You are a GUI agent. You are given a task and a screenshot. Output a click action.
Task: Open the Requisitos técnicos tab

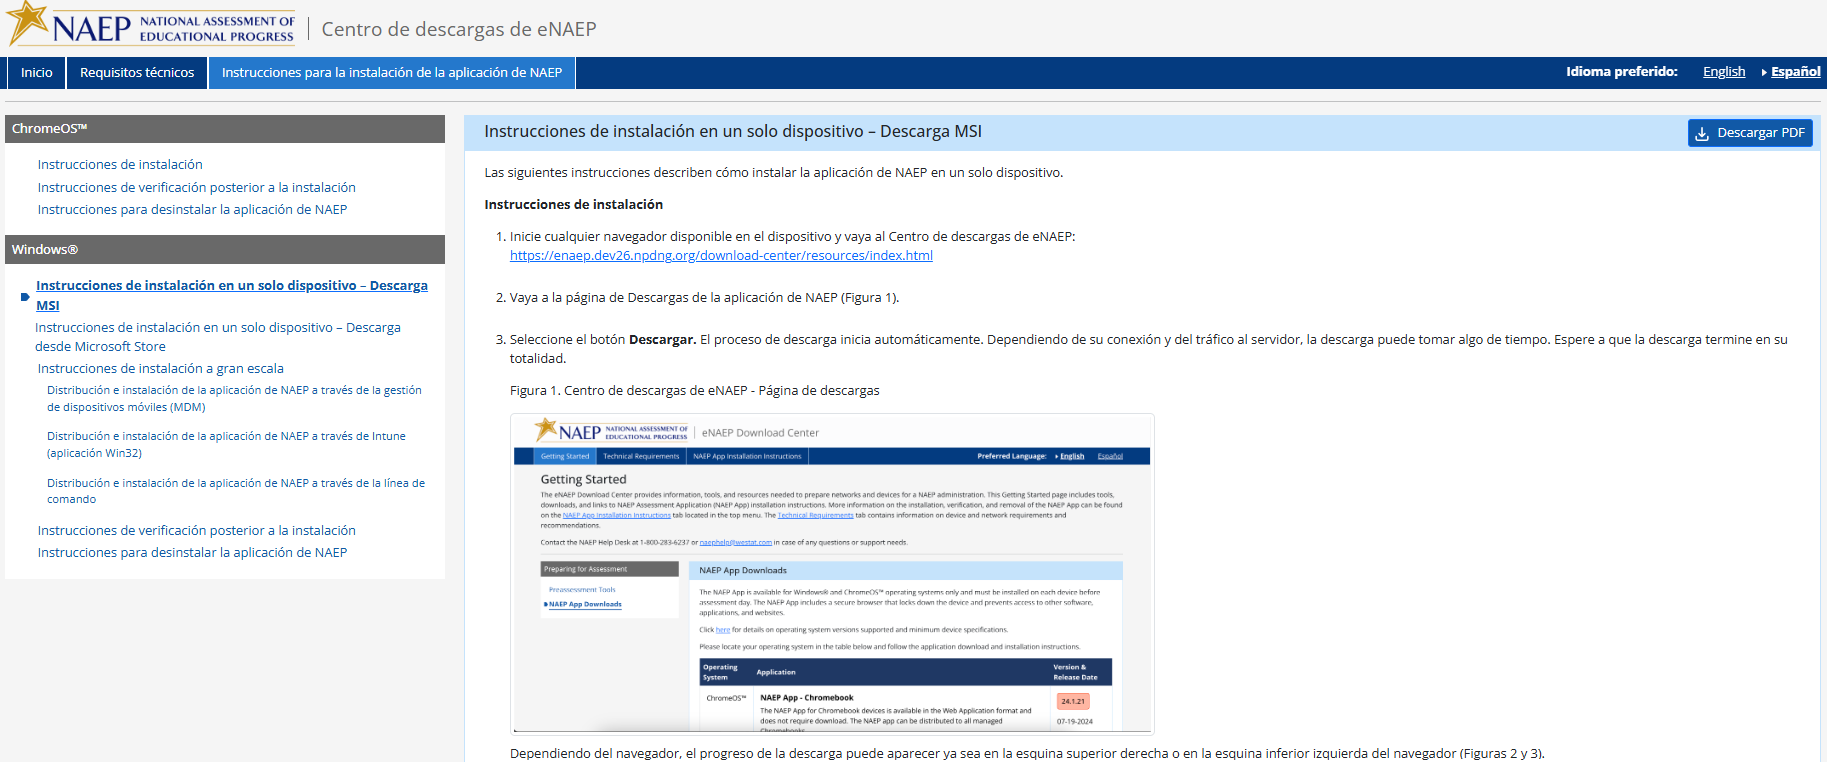pyautogui.click(x=137, y=73)
